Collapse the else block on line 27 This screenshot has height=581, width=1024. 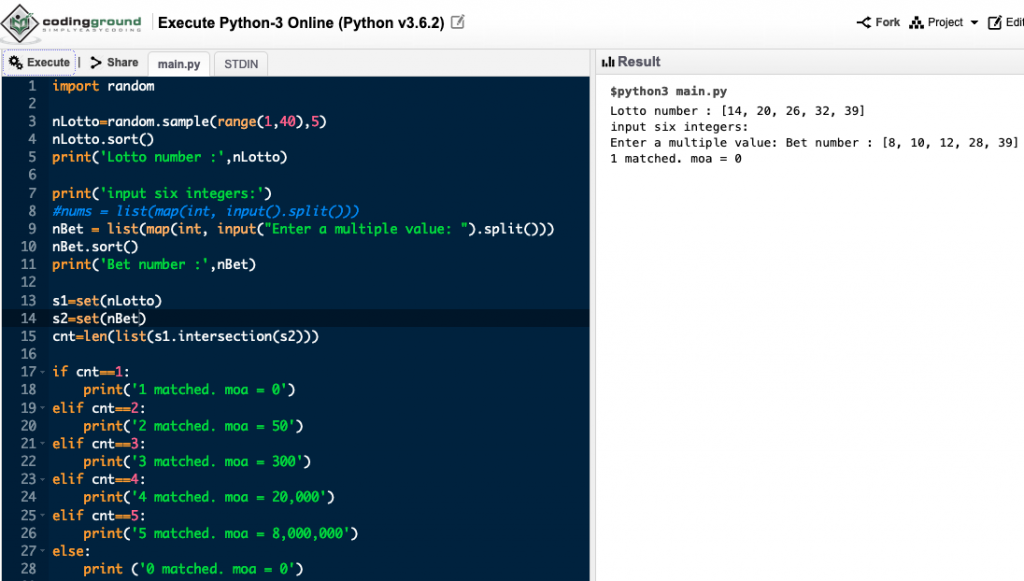(42, 552)
